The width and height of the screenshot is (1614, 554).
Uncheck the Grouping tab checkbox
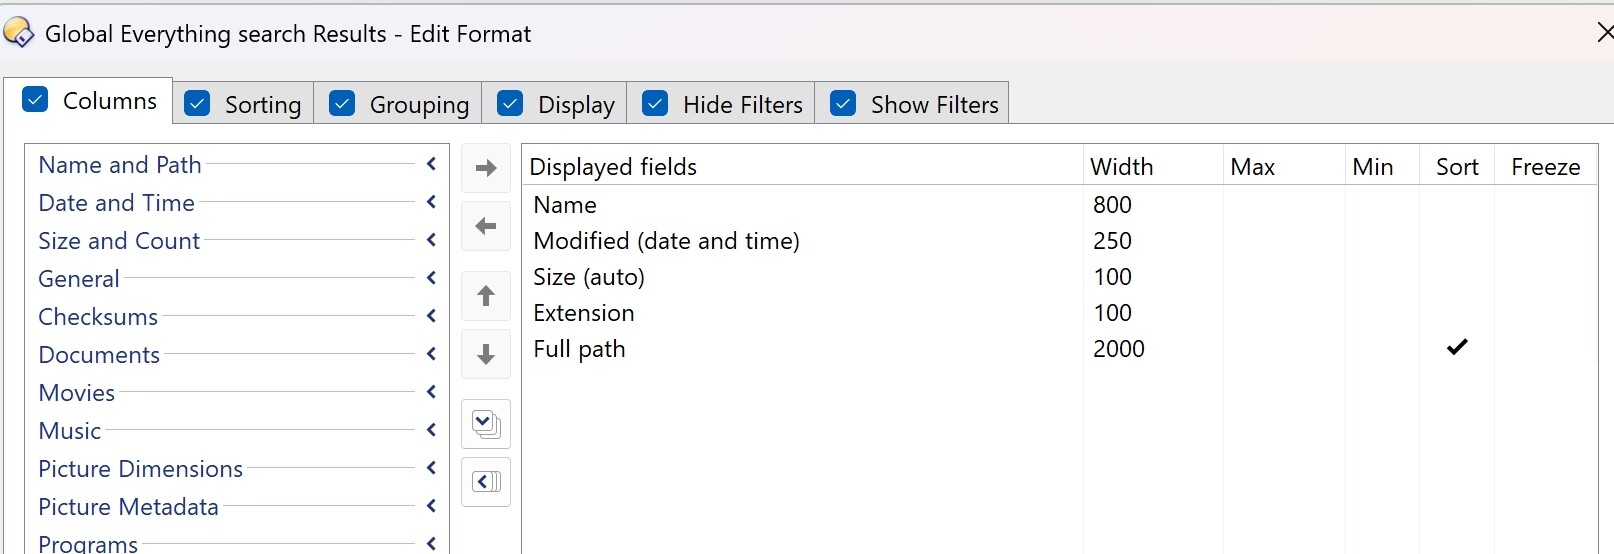[x=342, y=104]
